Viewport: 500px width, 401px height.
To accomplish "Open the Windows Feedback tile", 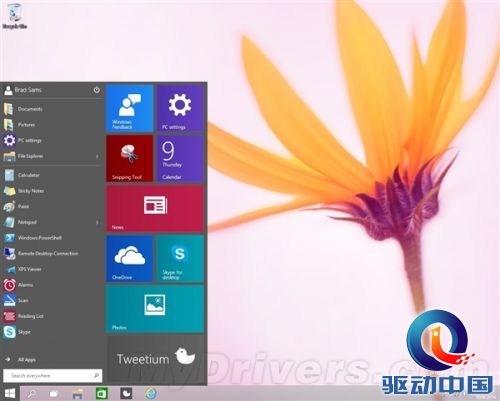I will 130,108.
